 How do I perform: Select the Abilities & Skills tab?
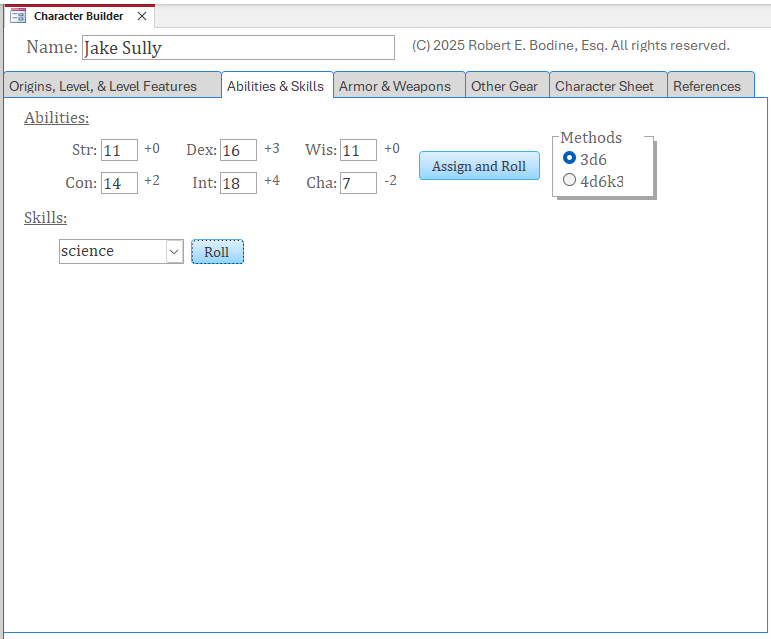pyautogui.click(x=276, y=86)
